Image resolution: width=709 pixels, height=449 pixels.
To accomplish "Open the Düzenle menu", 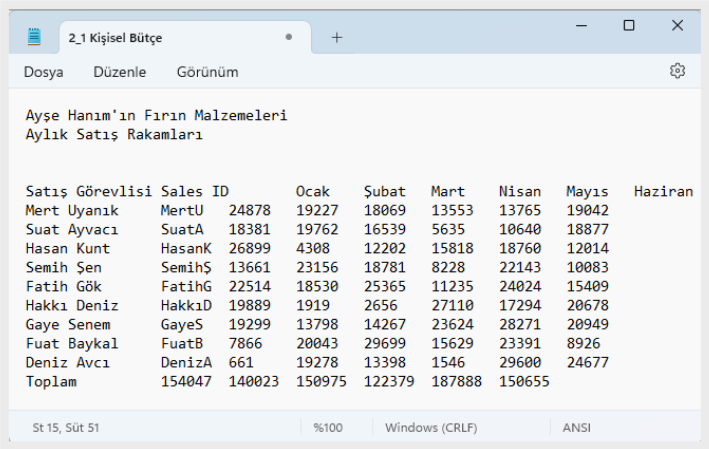I will (119, 72).
